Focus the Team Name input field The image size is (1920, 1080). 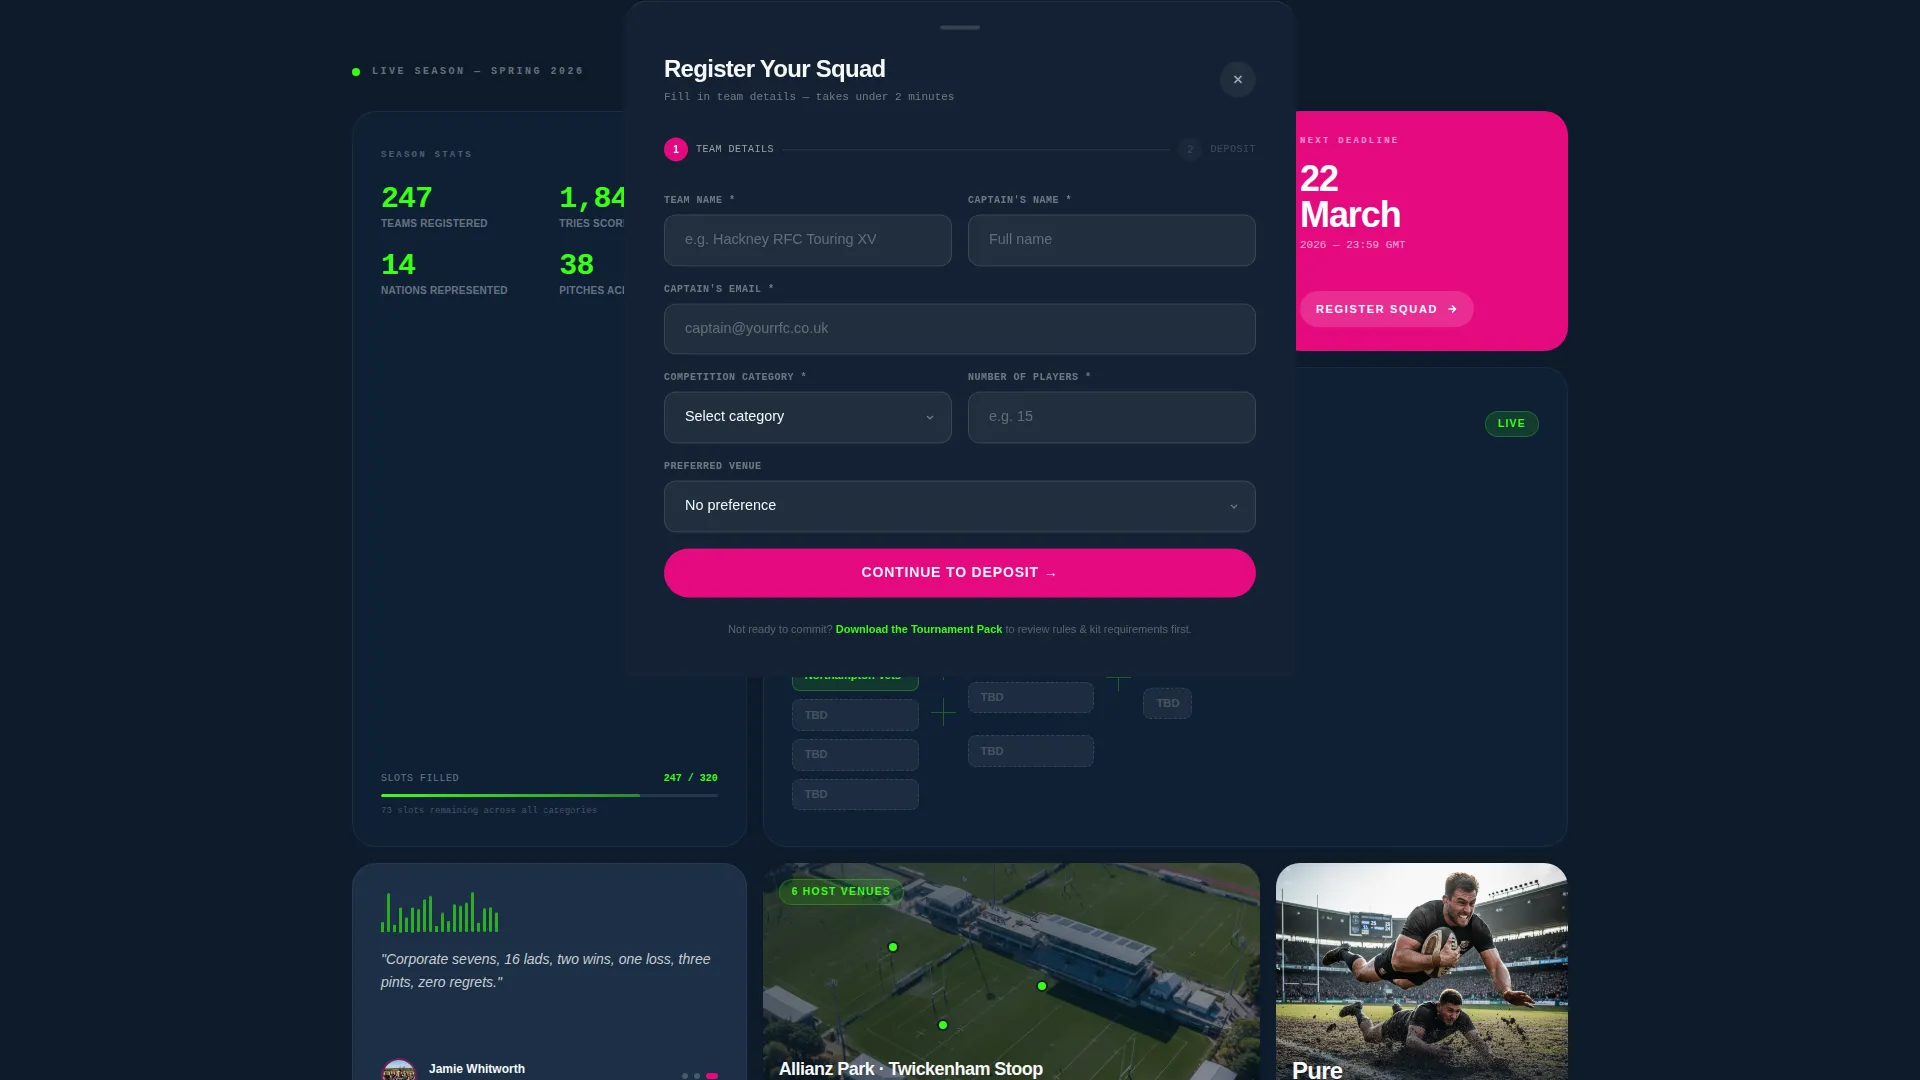click(807, 240)
